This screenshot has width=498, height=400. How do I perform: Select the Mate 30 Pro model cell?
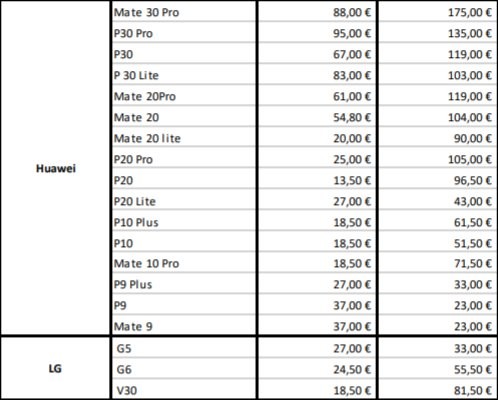(184, 12)
